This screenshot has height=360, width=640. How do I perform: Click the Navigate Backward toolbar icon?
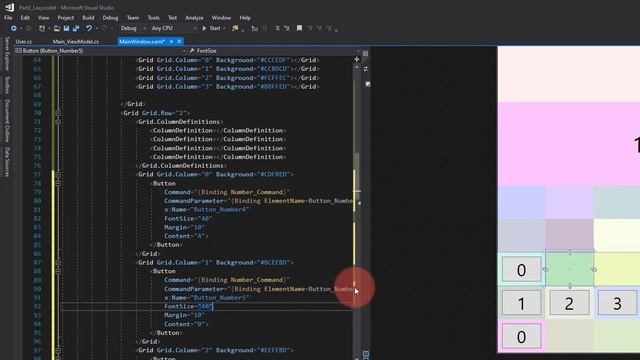click(x=13, y=28)
